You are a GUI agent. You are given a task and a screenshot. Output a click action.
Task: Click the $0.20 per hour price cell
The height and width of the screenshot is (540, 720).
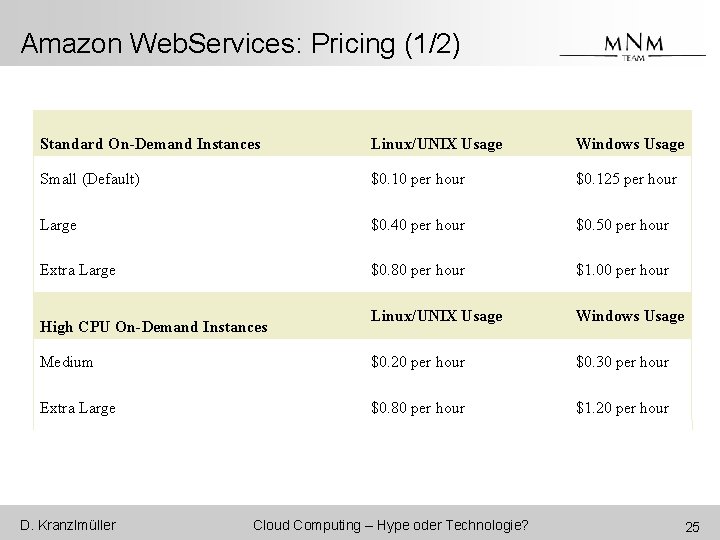(x=417, y=362)
